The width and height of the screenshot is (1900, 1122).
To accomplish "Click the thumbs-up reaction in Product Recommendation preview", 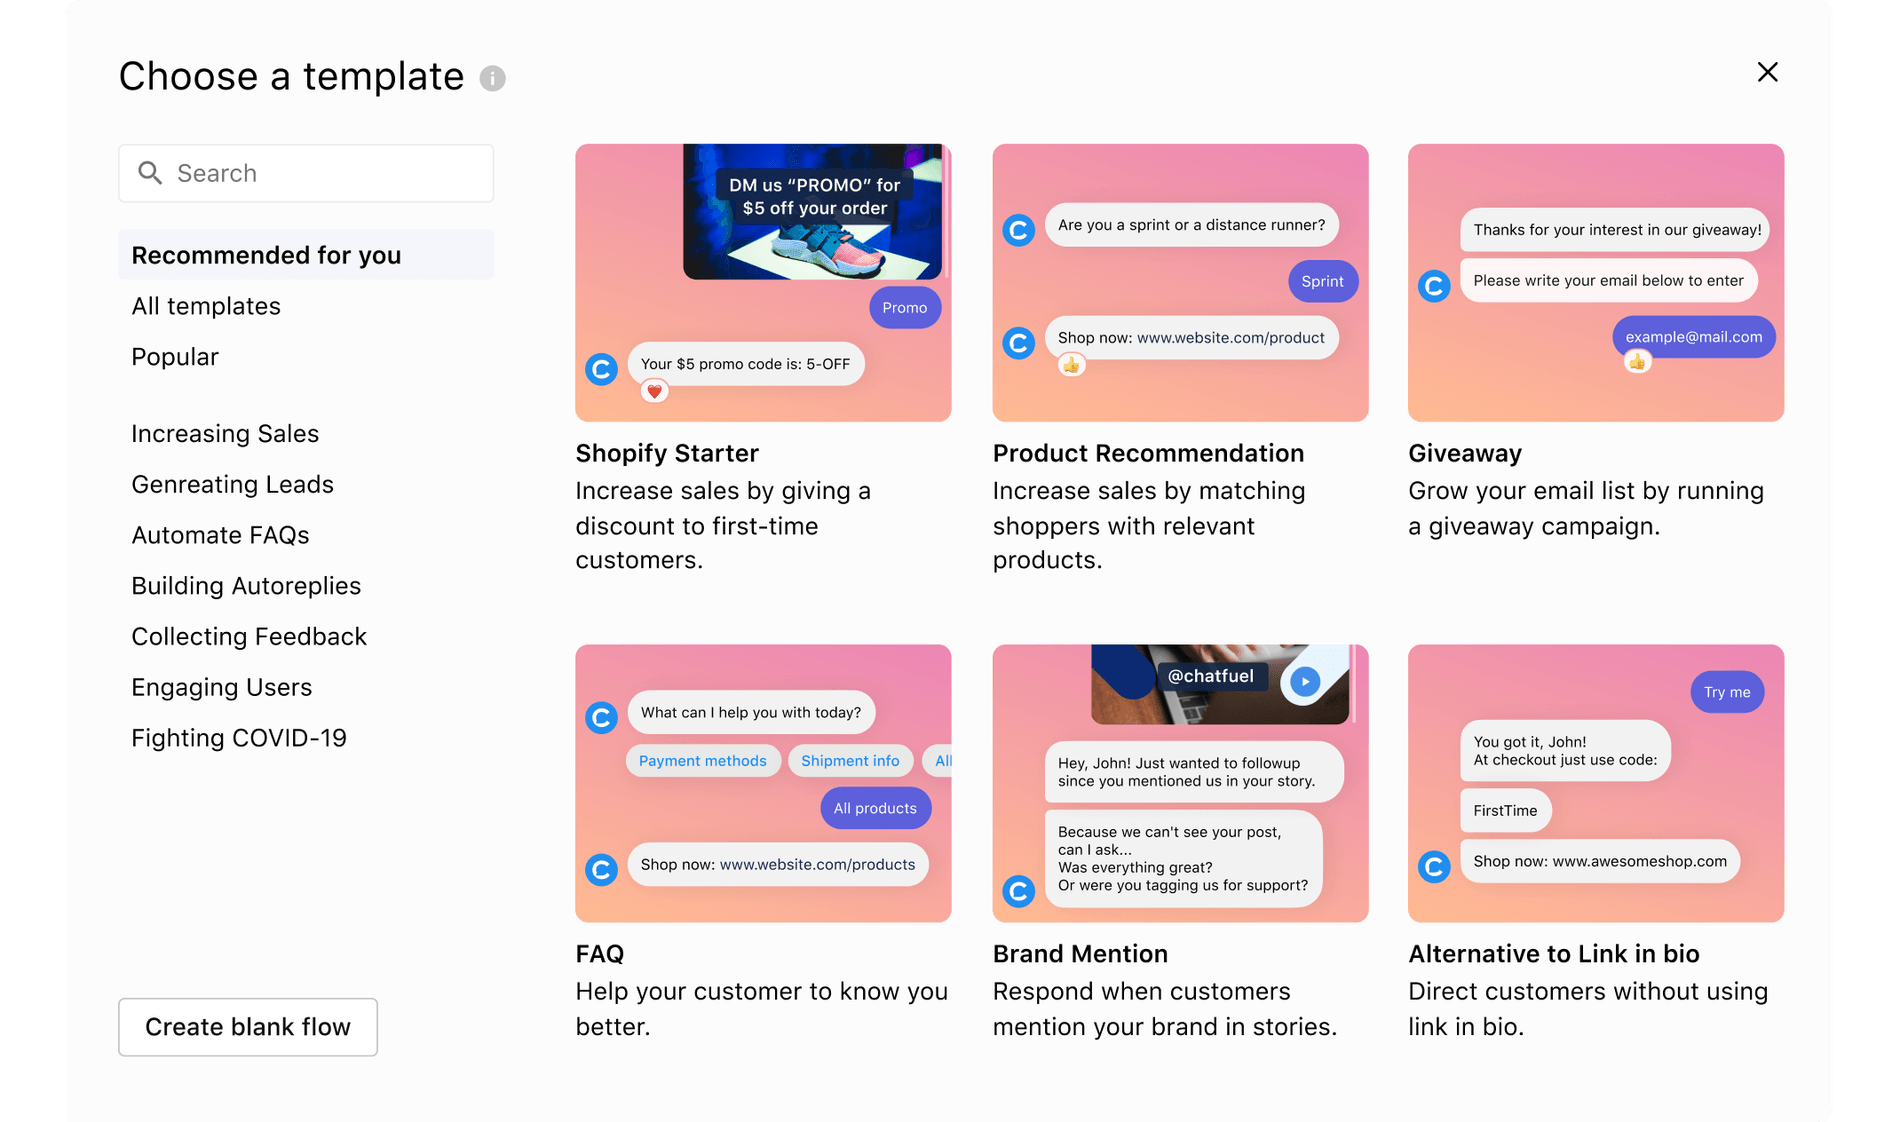I will click(x=1071, y=365).
